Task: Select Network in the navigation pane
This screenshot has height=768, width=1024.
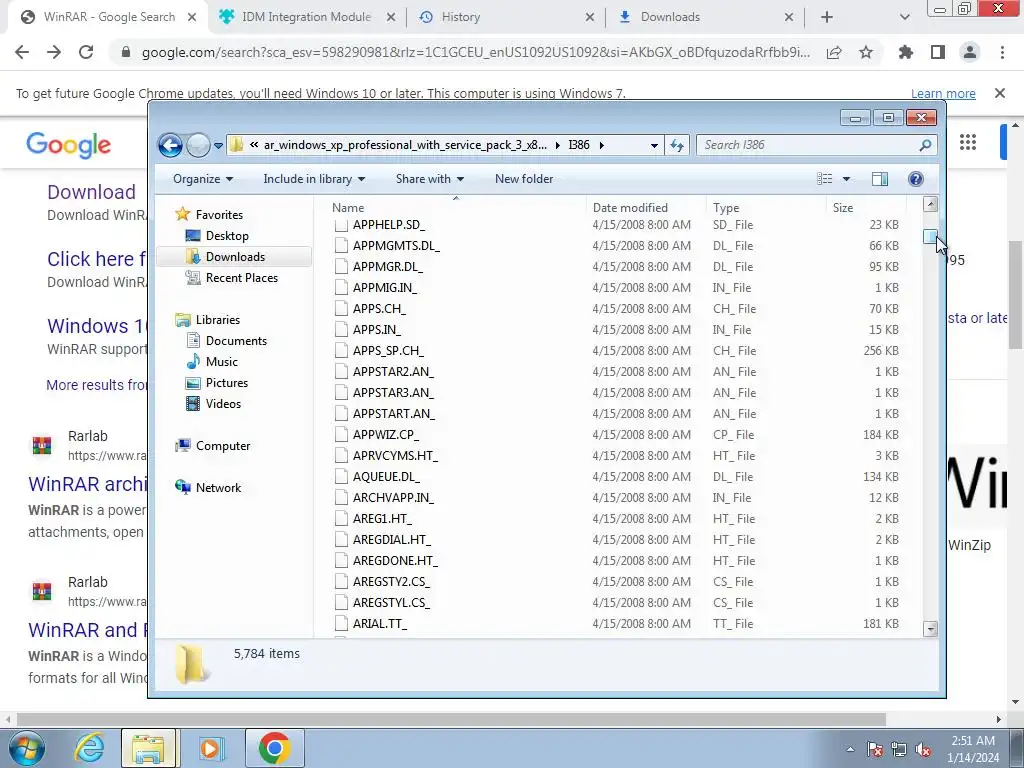Action: click(218, 488)
